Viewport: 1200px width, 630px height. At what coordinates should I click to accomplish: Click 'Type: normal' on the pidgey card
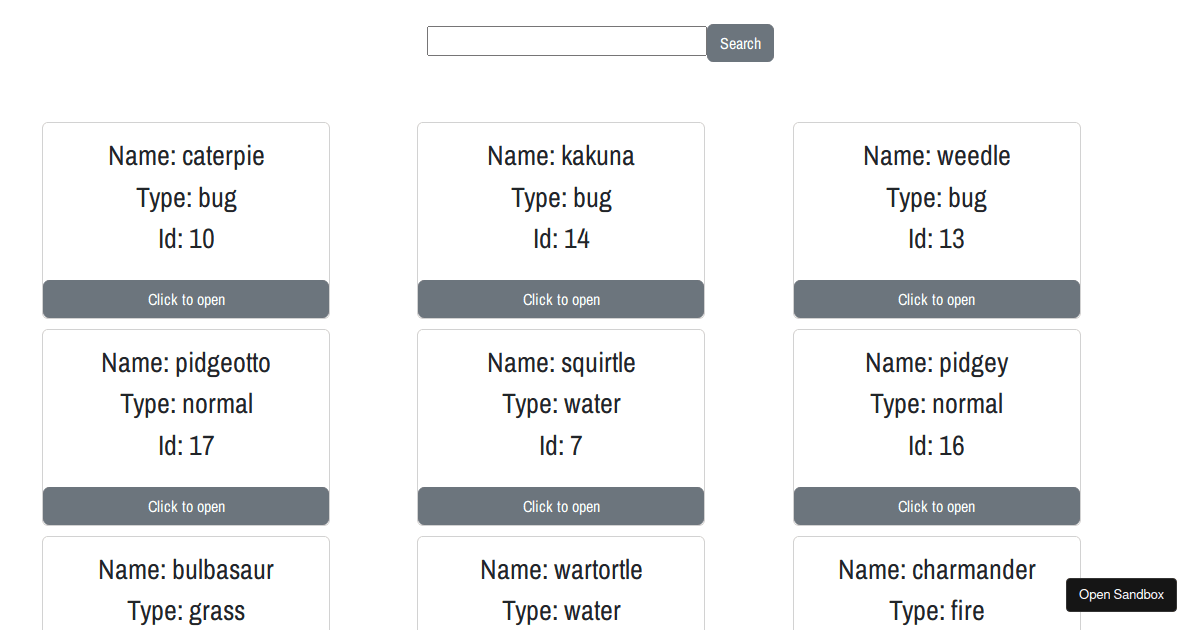click(x=937, y=404)
